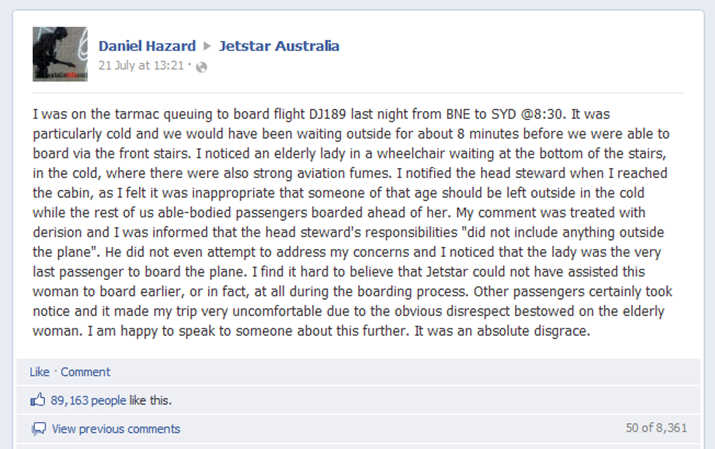Visit the Jetstar Australia page link
715x449 pixels.
pos(279,46)
